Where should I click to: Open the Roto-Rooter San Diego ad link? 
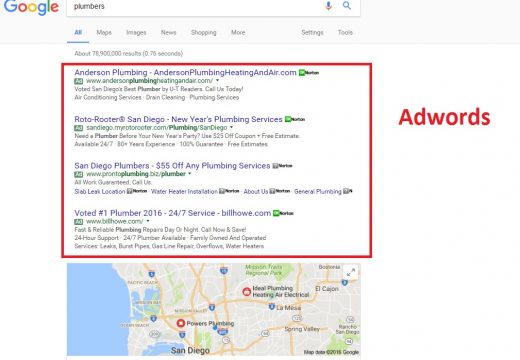tap(178, 119)
